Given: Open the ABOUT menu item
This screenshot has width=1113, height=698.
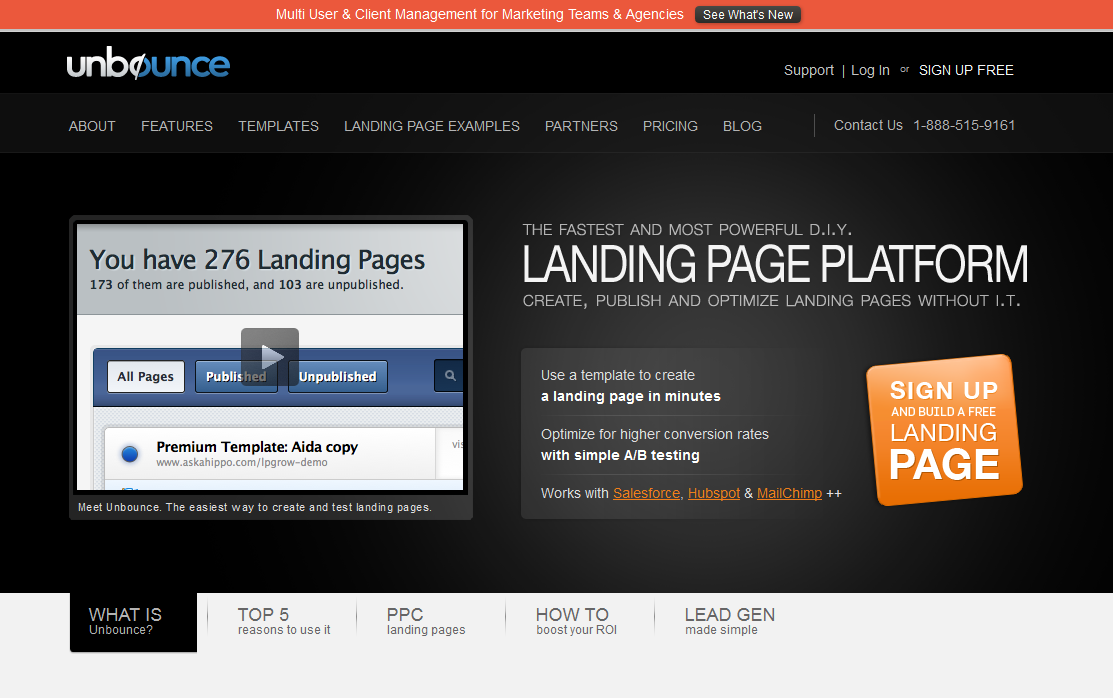Looking at the screenshot, I should point(92,126).
